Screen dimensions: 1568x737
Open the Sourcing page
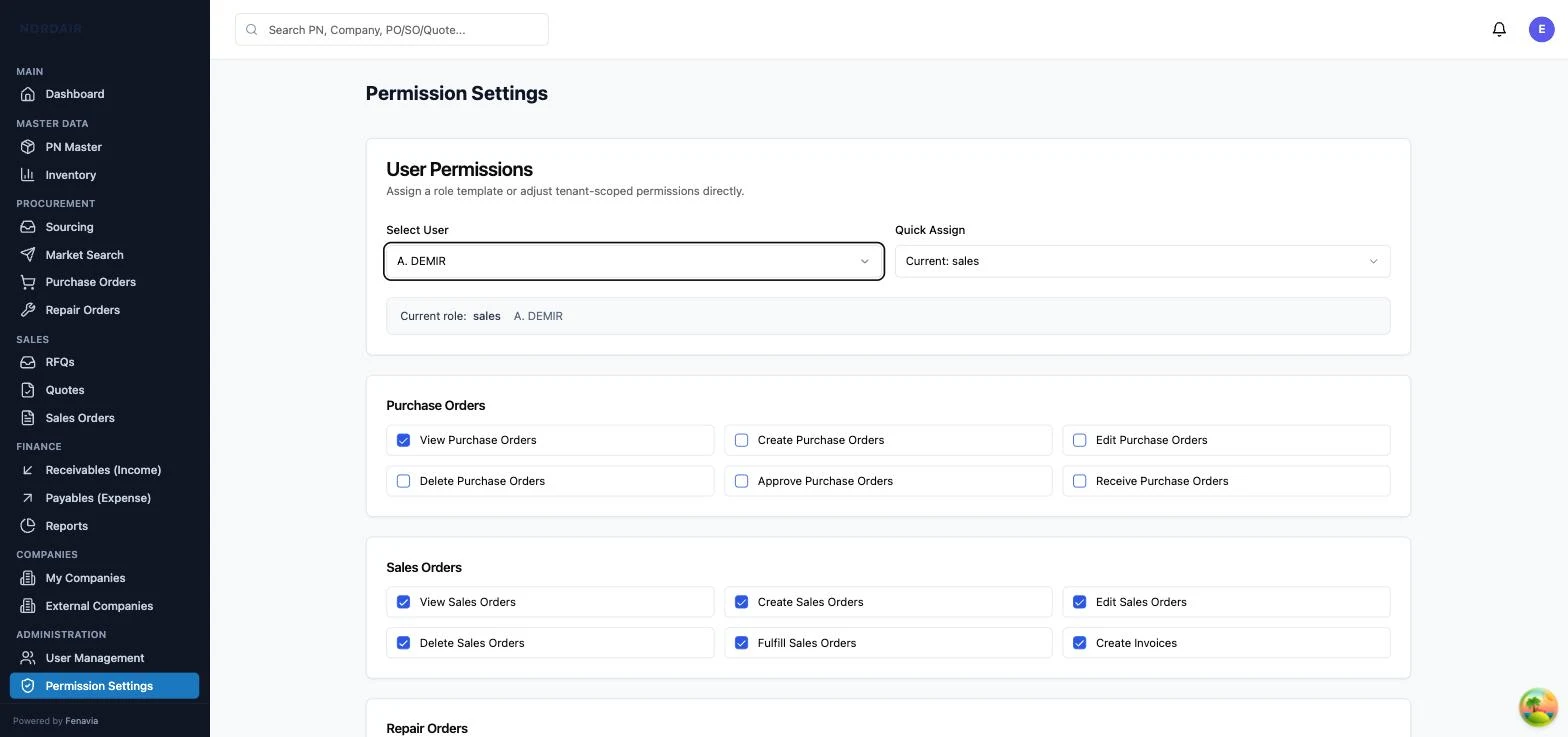click(104, 227)
